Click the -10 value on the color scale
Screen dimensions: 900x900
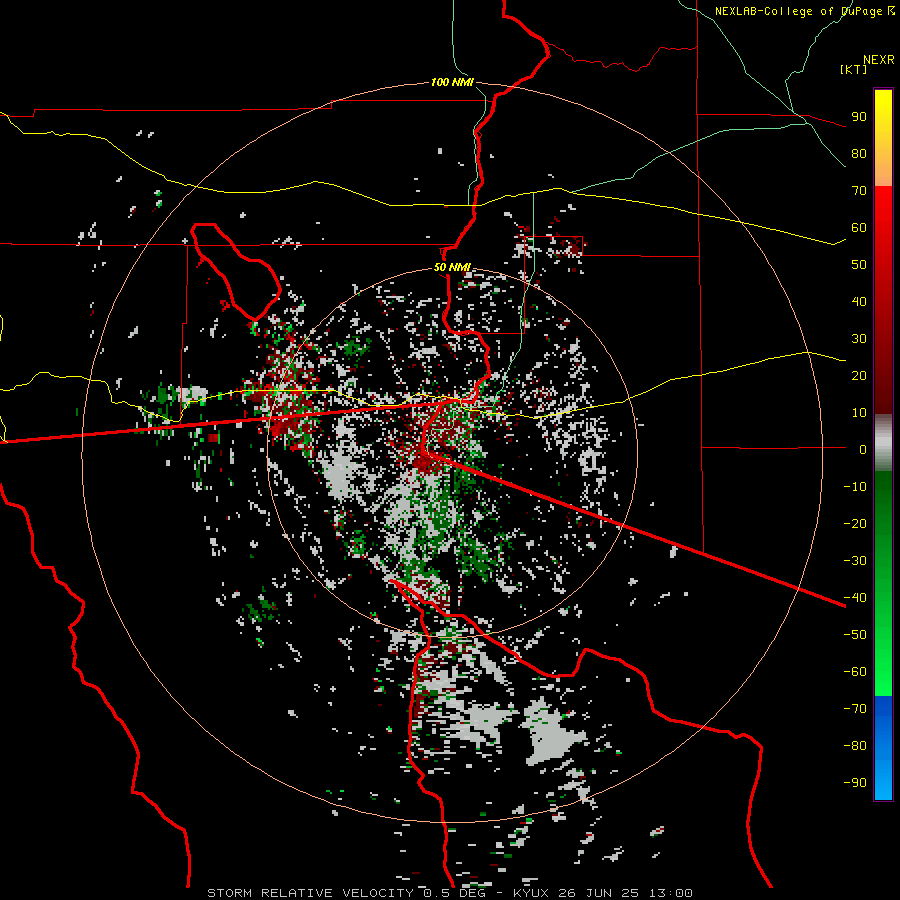click(855, 487)
